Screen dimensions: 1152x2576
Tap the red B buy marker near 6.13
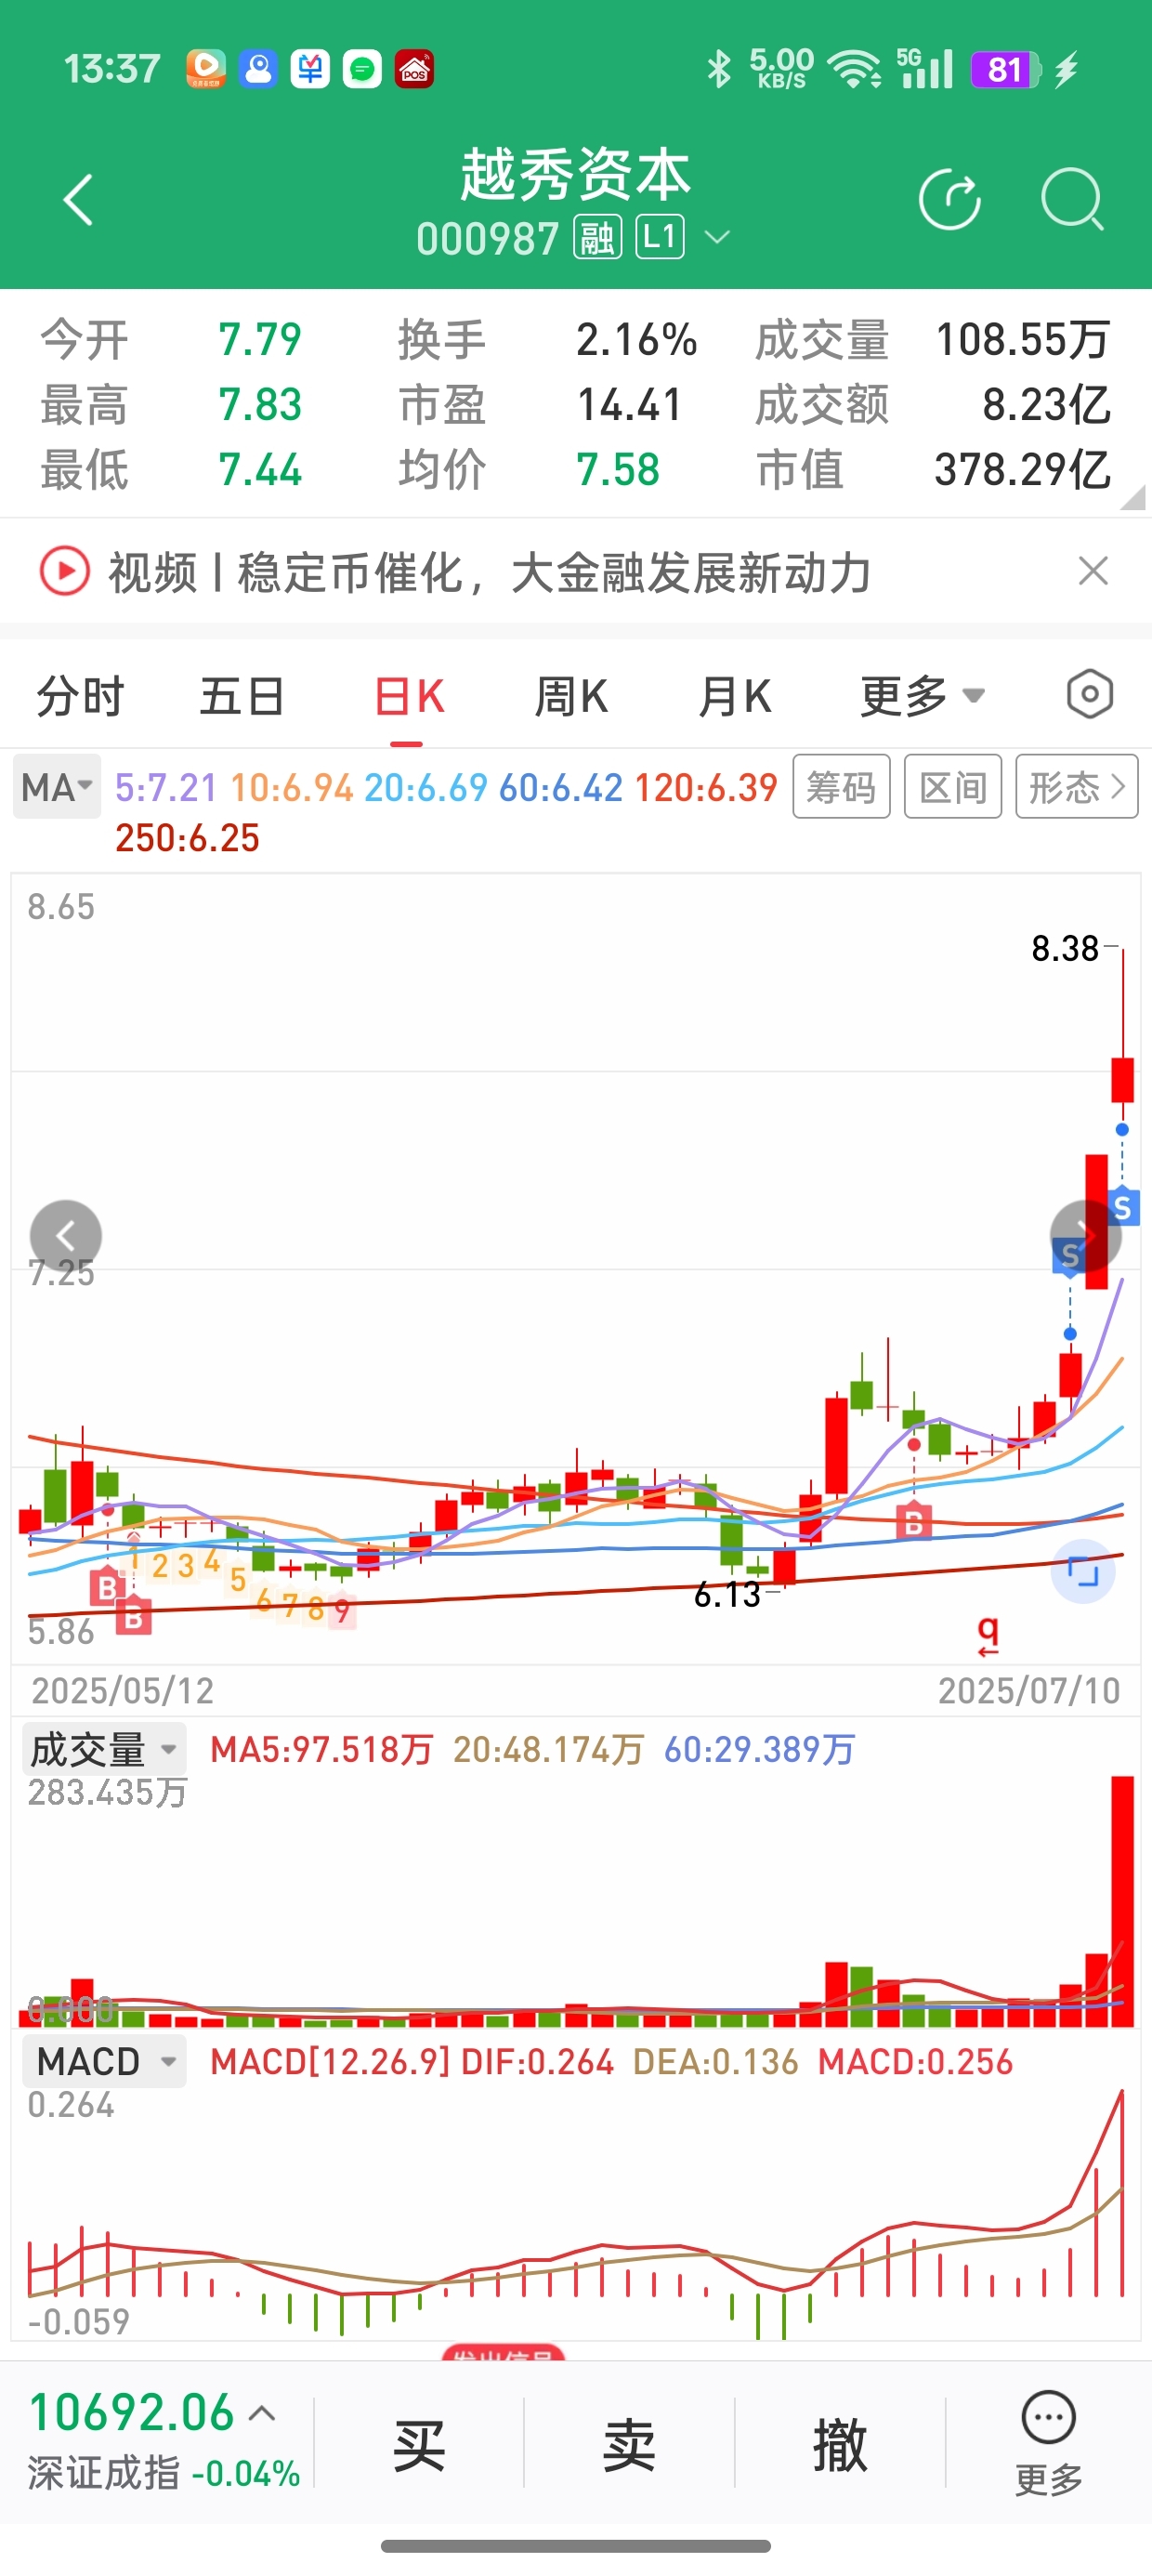(x=913, y=1522)
